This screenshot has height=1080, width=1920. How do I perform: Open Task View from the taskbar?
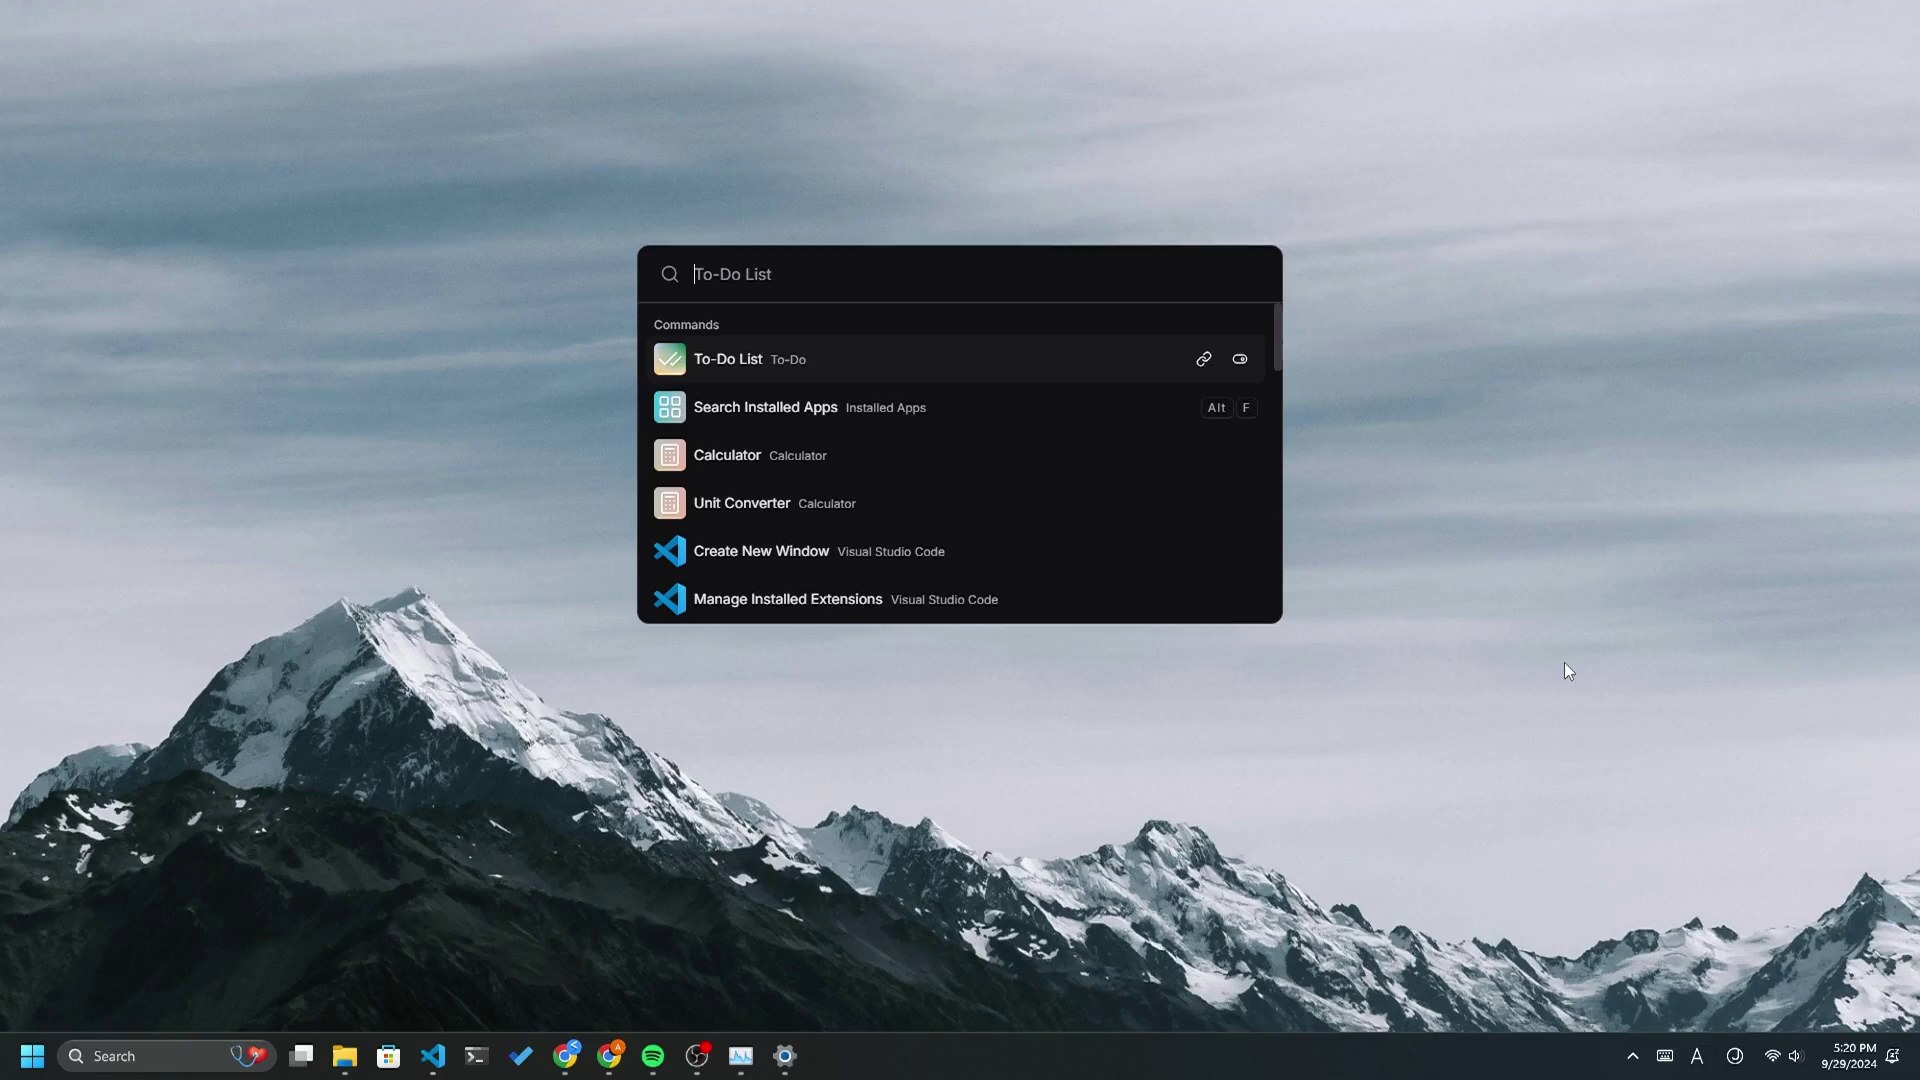pos(301,1056)
